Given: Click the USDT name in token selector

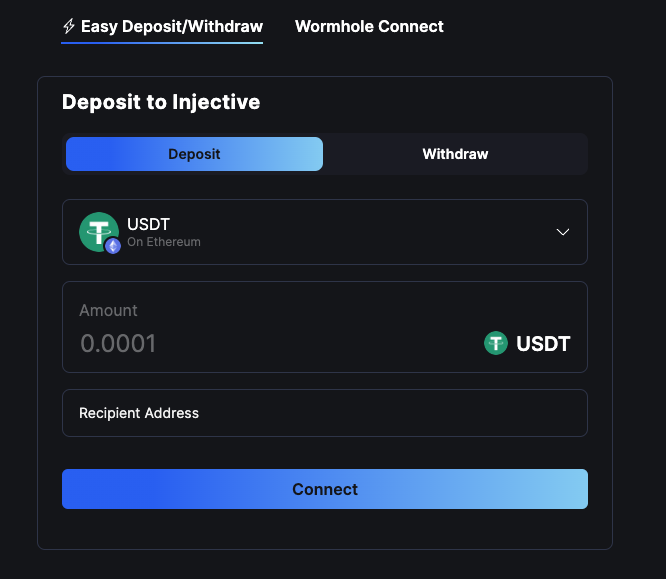Looking at the screenshot, I should [149, 224].
